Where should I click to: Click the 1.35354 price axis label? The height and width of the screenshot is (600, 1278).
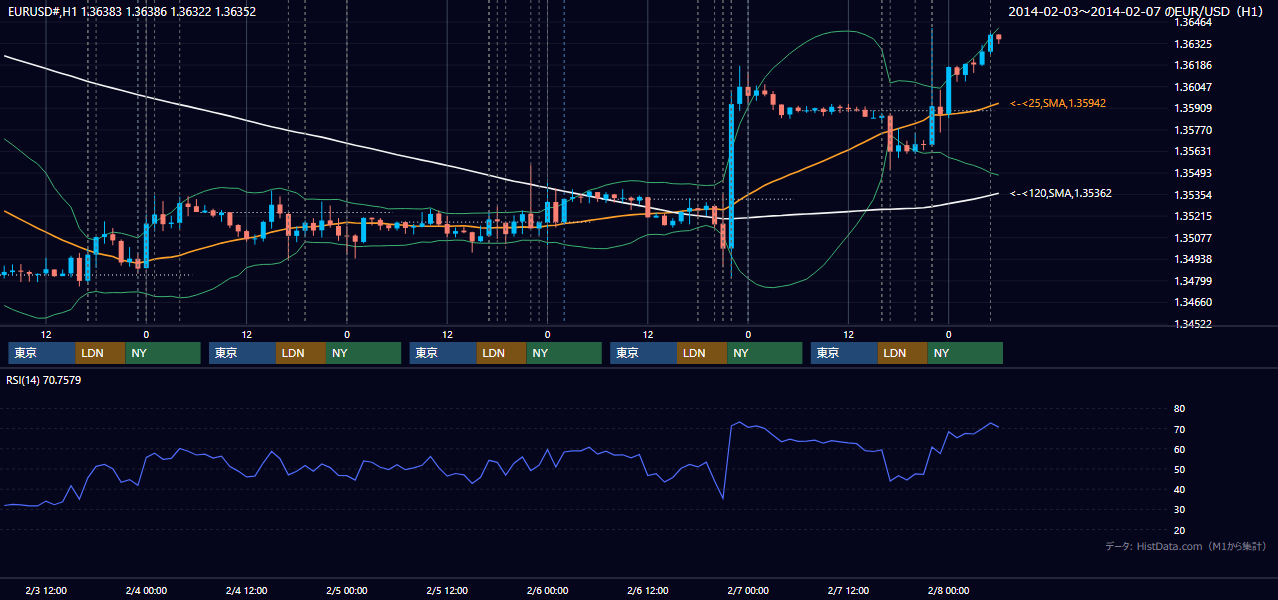tap(1192, 194)
